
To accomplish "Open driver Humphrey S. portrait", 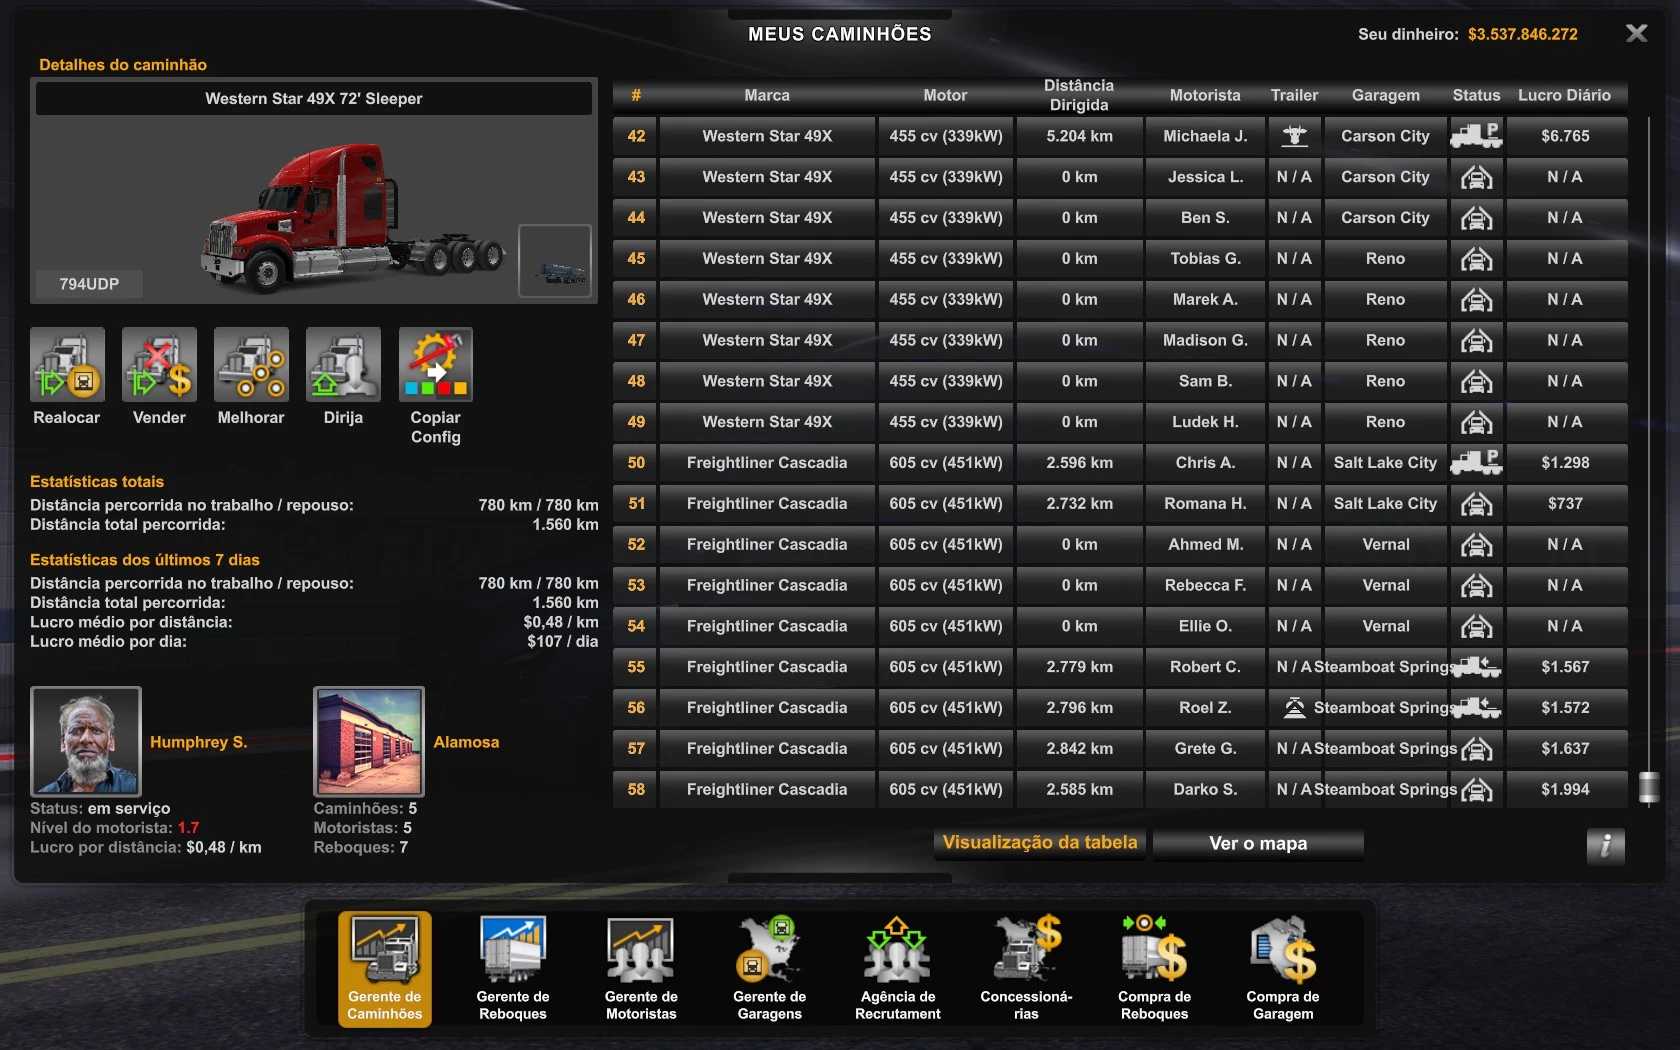I will click(86, 741).
